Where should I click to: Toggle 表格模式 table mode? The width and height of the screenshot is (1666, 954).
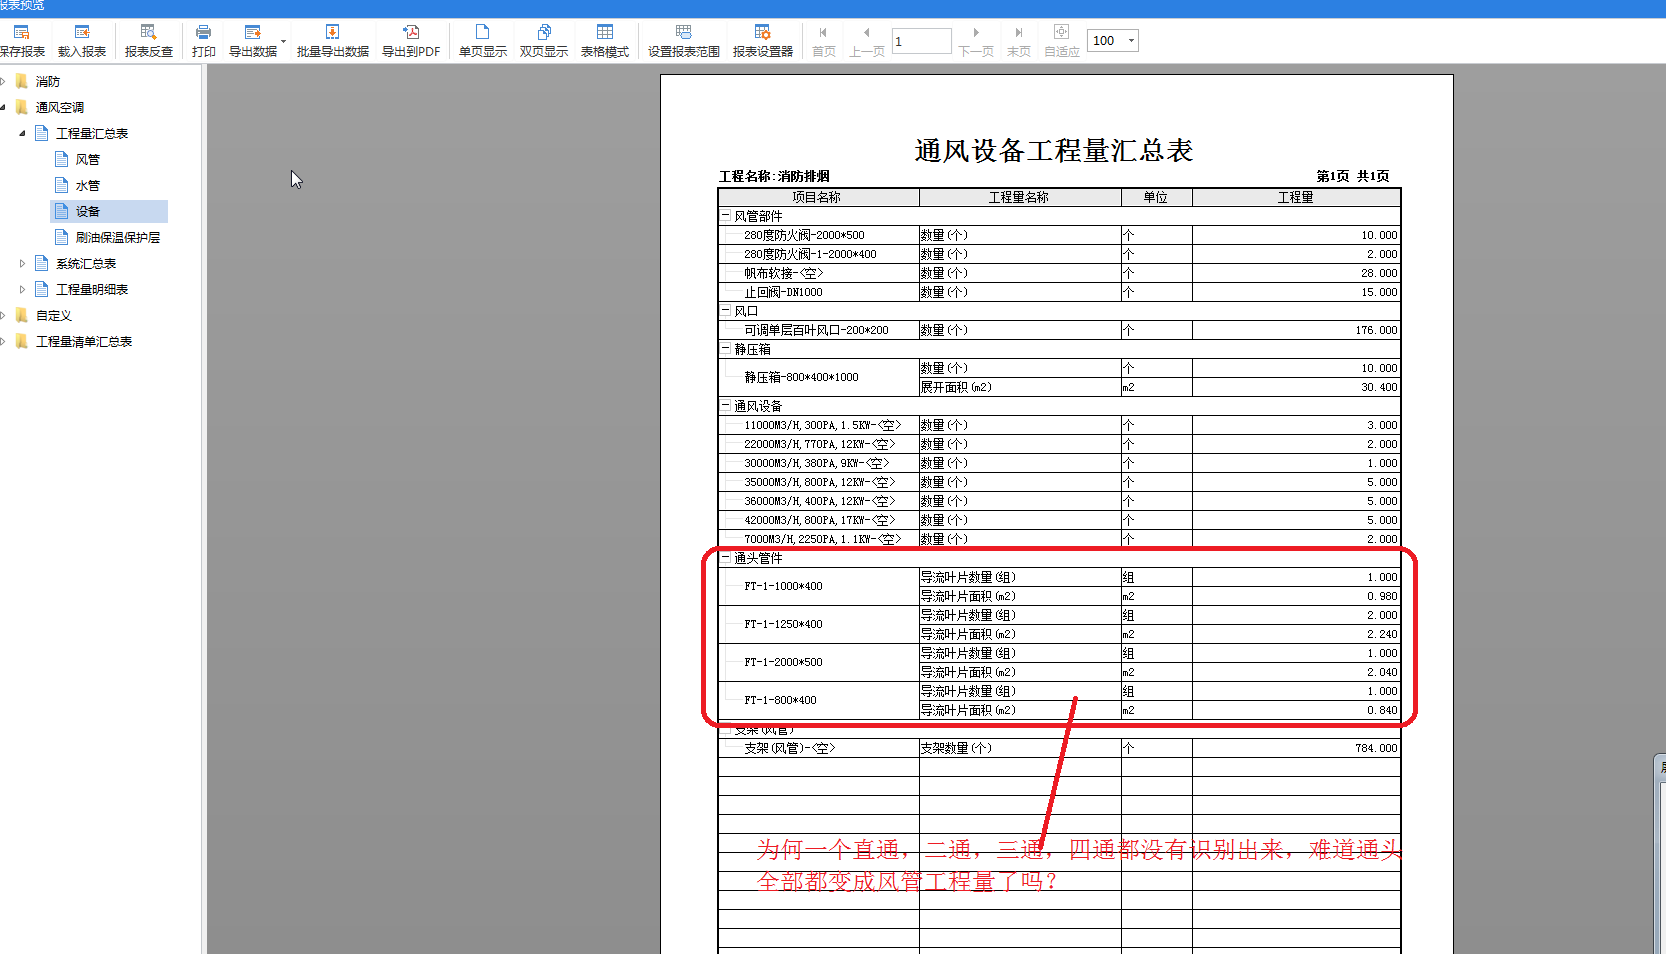[x=605, y=41]
